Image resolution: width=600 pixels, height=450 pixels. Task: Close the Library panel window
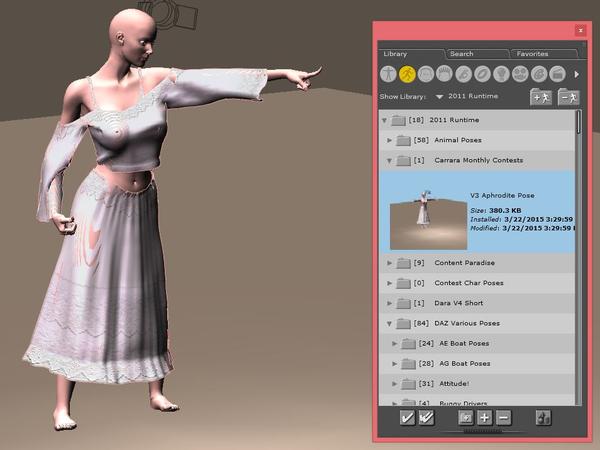point(580,30)
